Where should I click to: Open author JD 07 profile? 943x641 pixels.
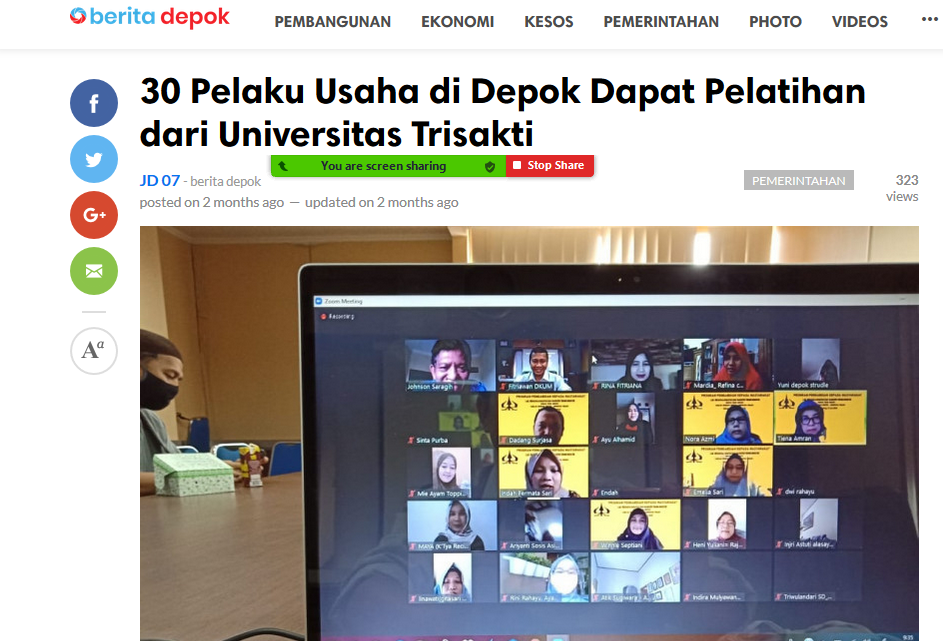pos(159,180)
